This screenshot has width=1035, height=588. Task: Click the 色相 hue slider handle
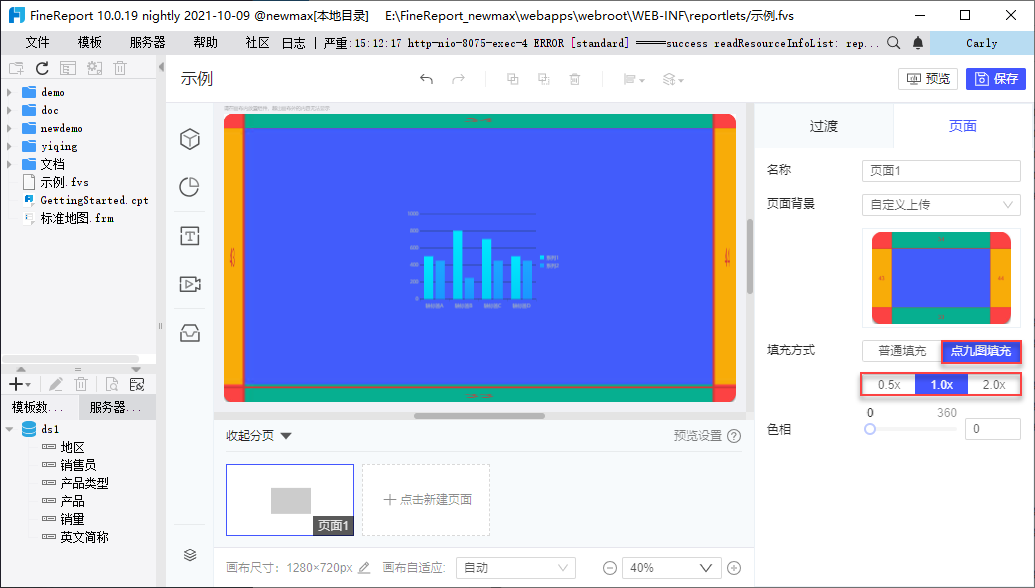(x=870, y=430)
